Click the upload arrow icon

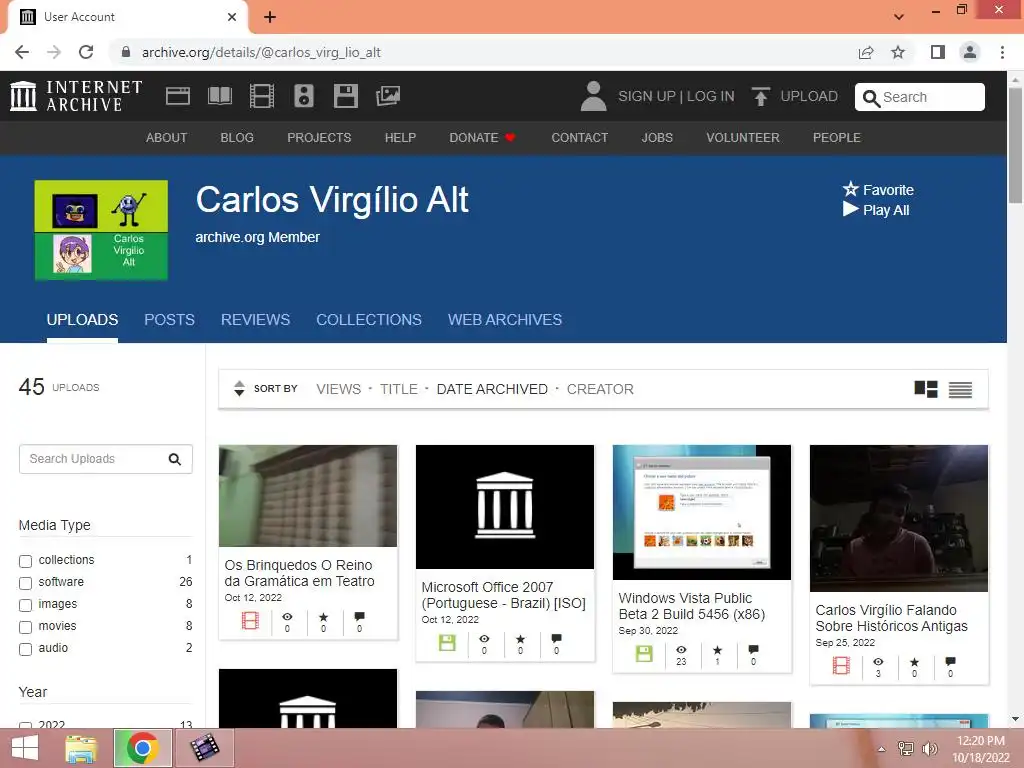click(x=760, y=96)
